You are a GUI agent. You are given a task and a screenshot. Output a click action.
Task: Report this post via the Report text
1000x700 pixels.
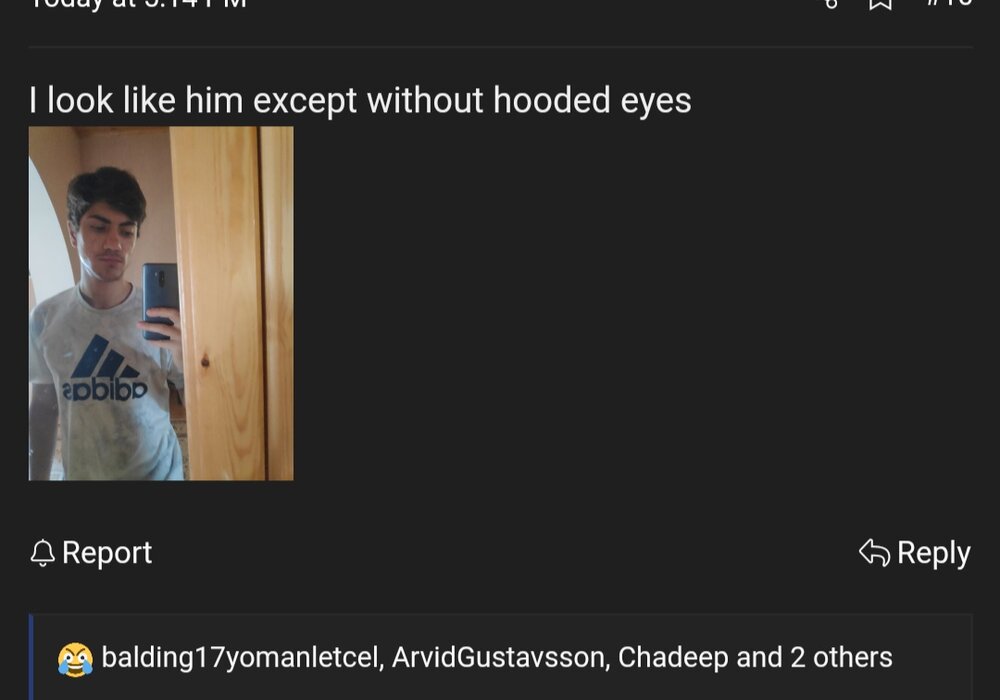[x=107, y=553]
